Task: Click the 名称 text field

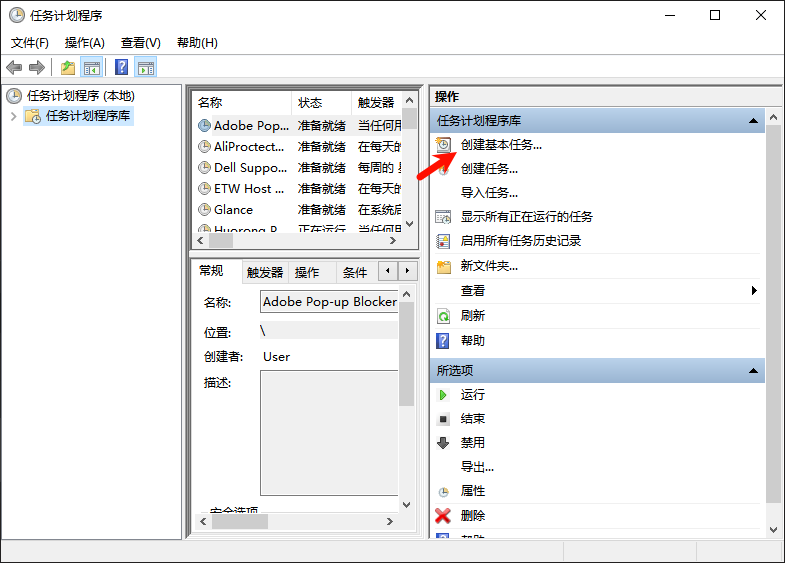Action: tap(328, 302)
